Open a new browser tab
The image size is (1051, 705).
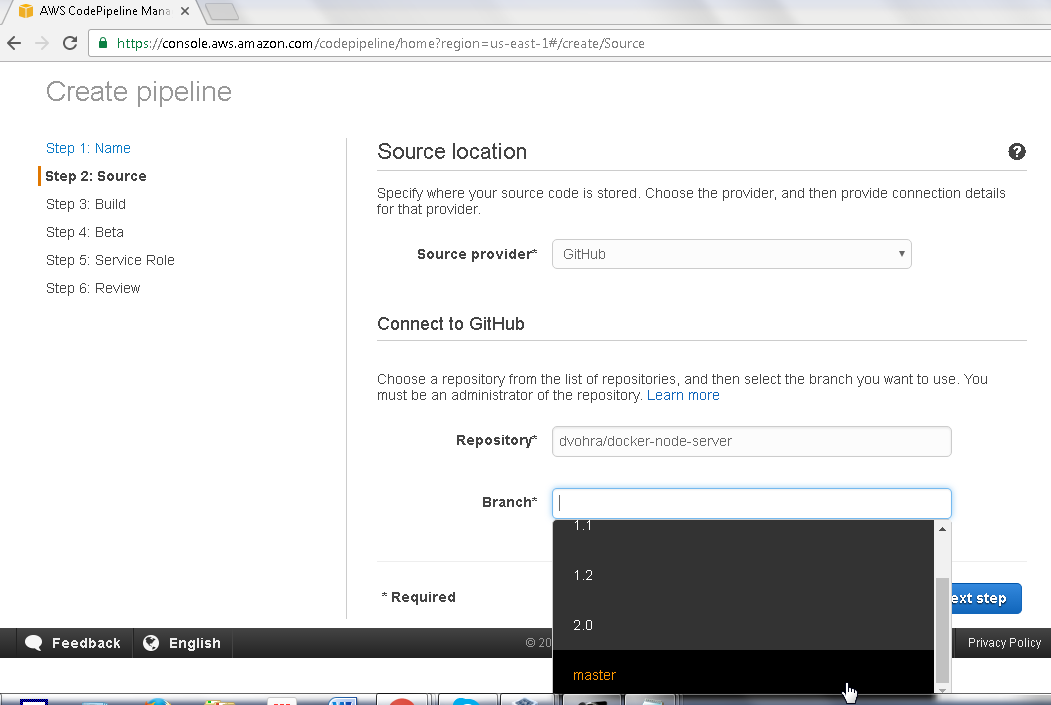pos(221,11)
